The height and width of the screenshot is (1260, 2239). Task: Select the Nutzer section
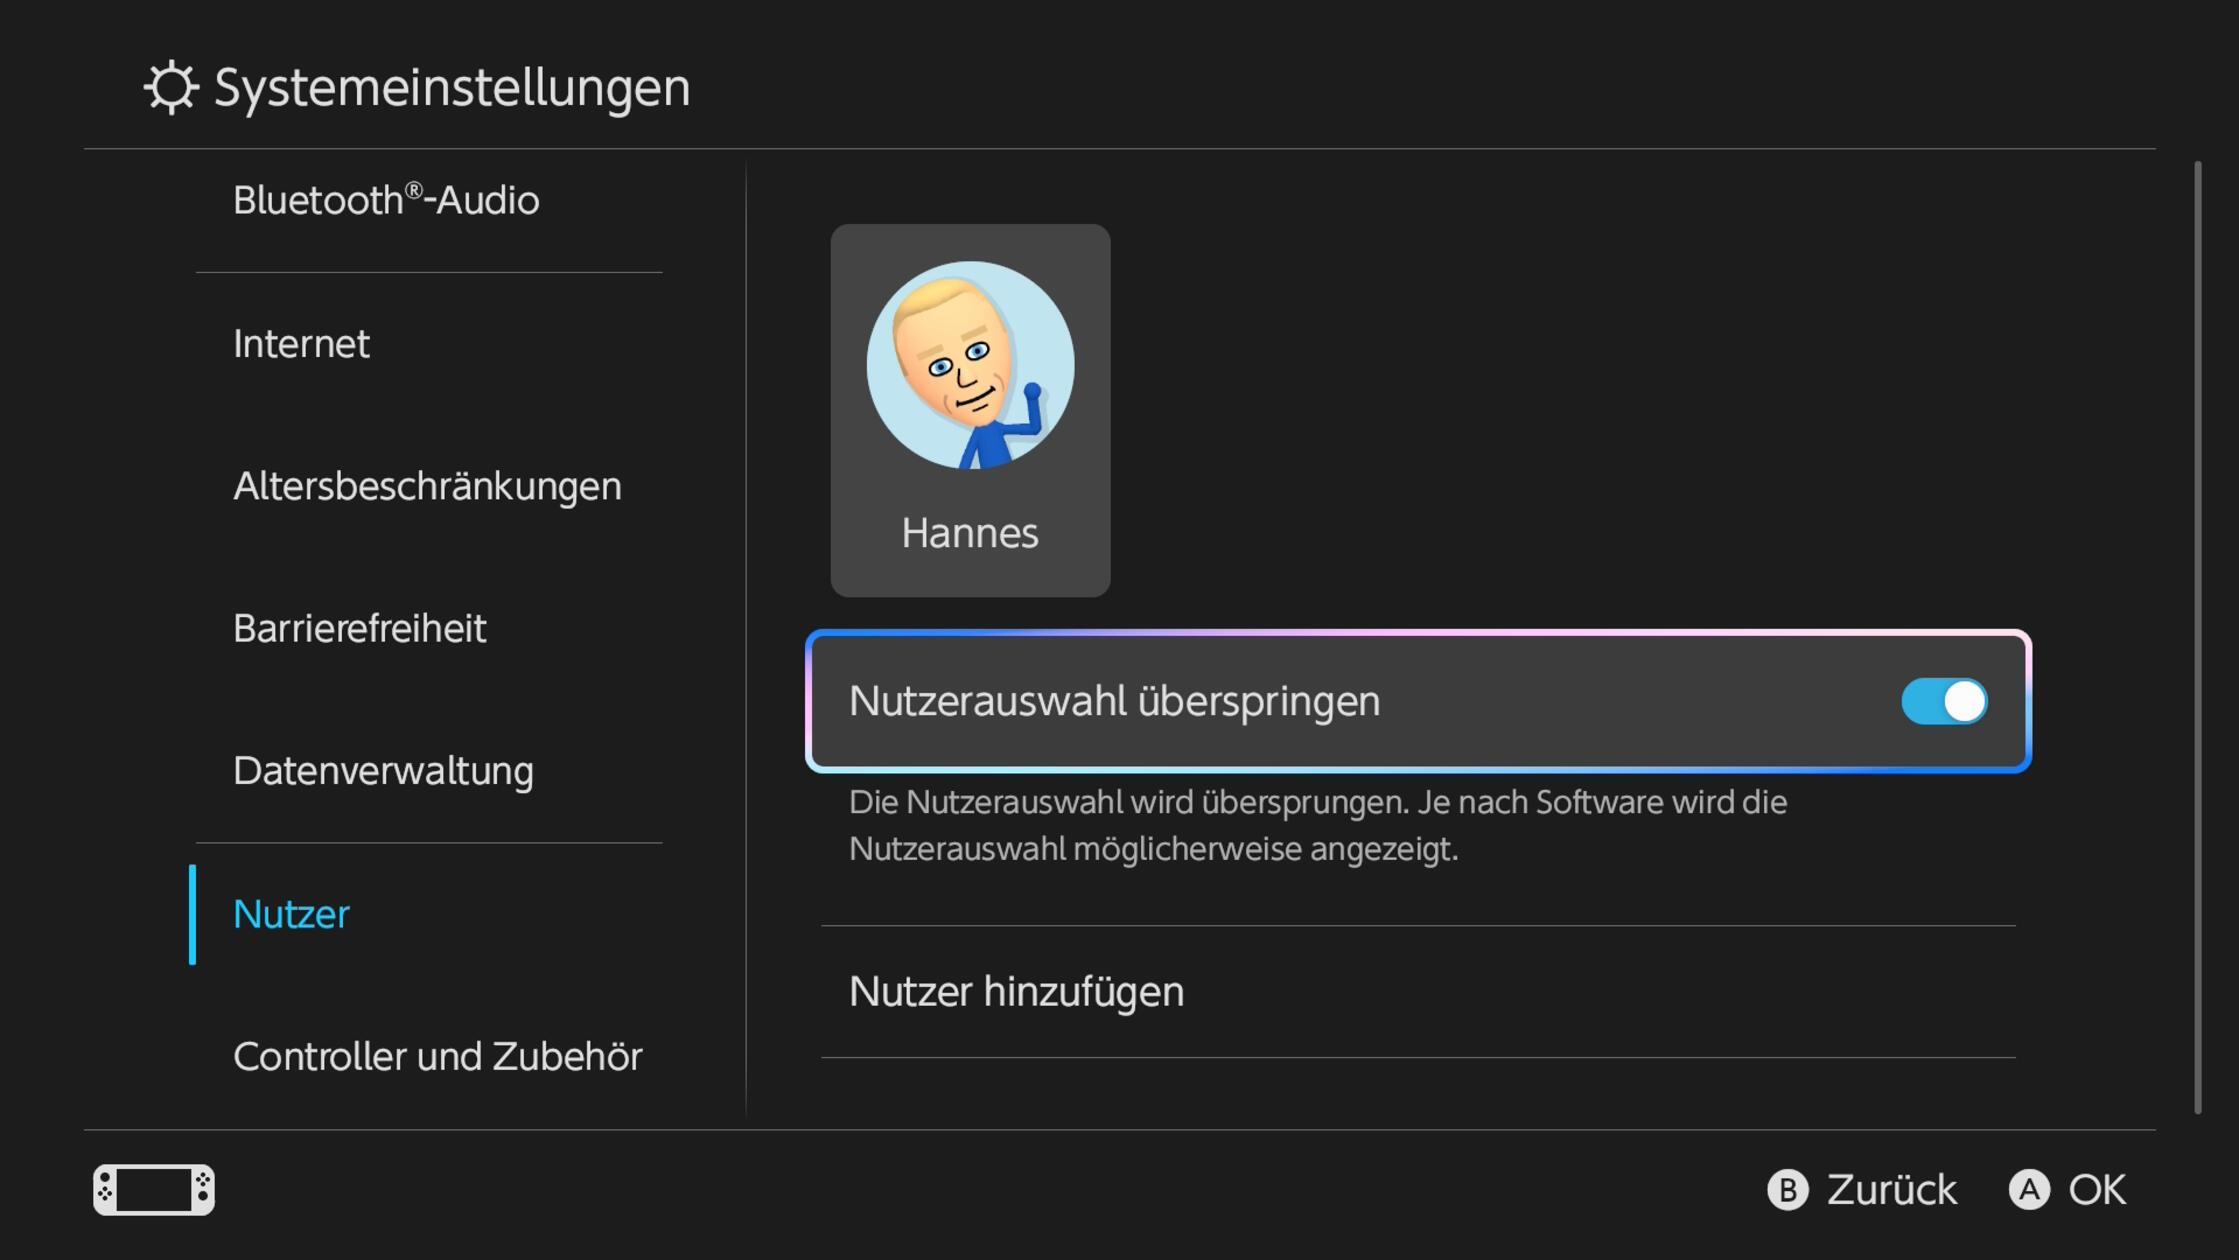[291, 913]
